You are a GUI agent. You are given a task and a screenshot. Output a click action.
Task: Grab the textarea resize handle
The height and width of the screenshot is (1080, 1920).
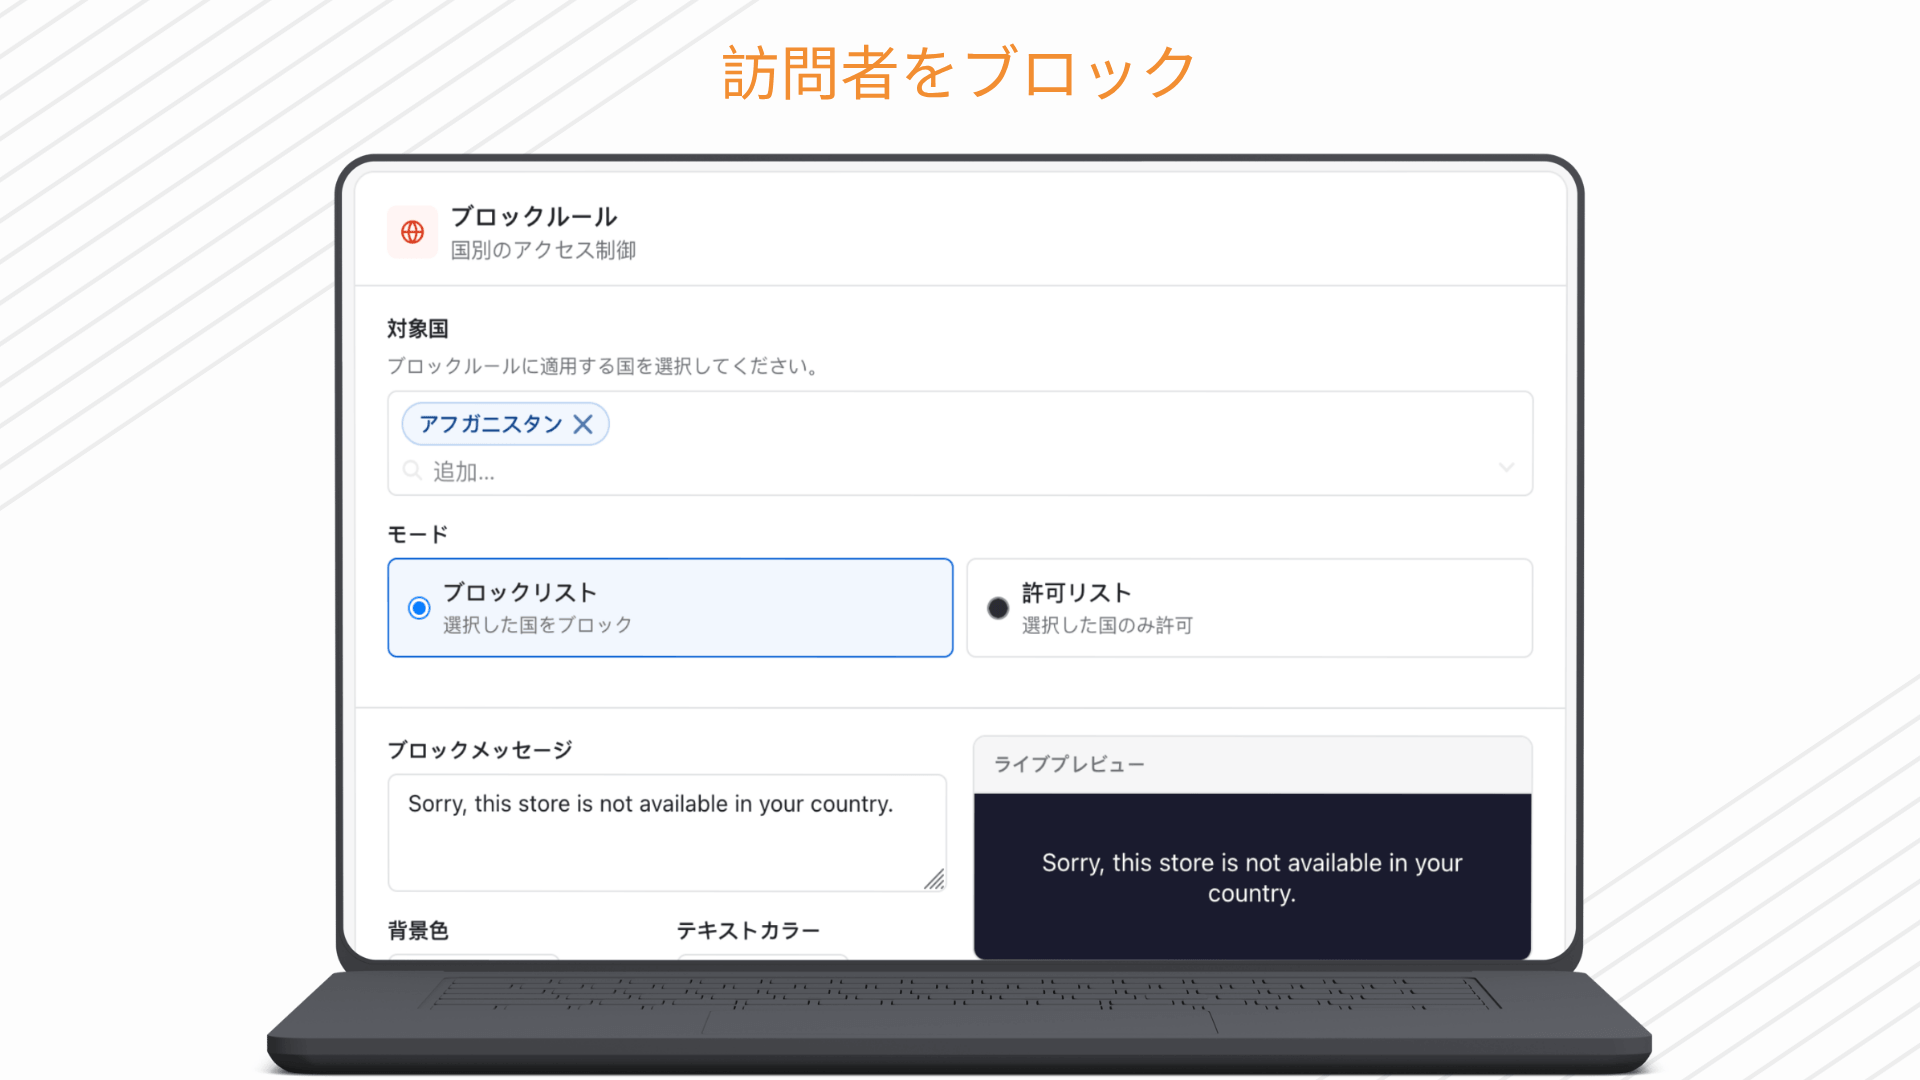(x=935, y=880)
